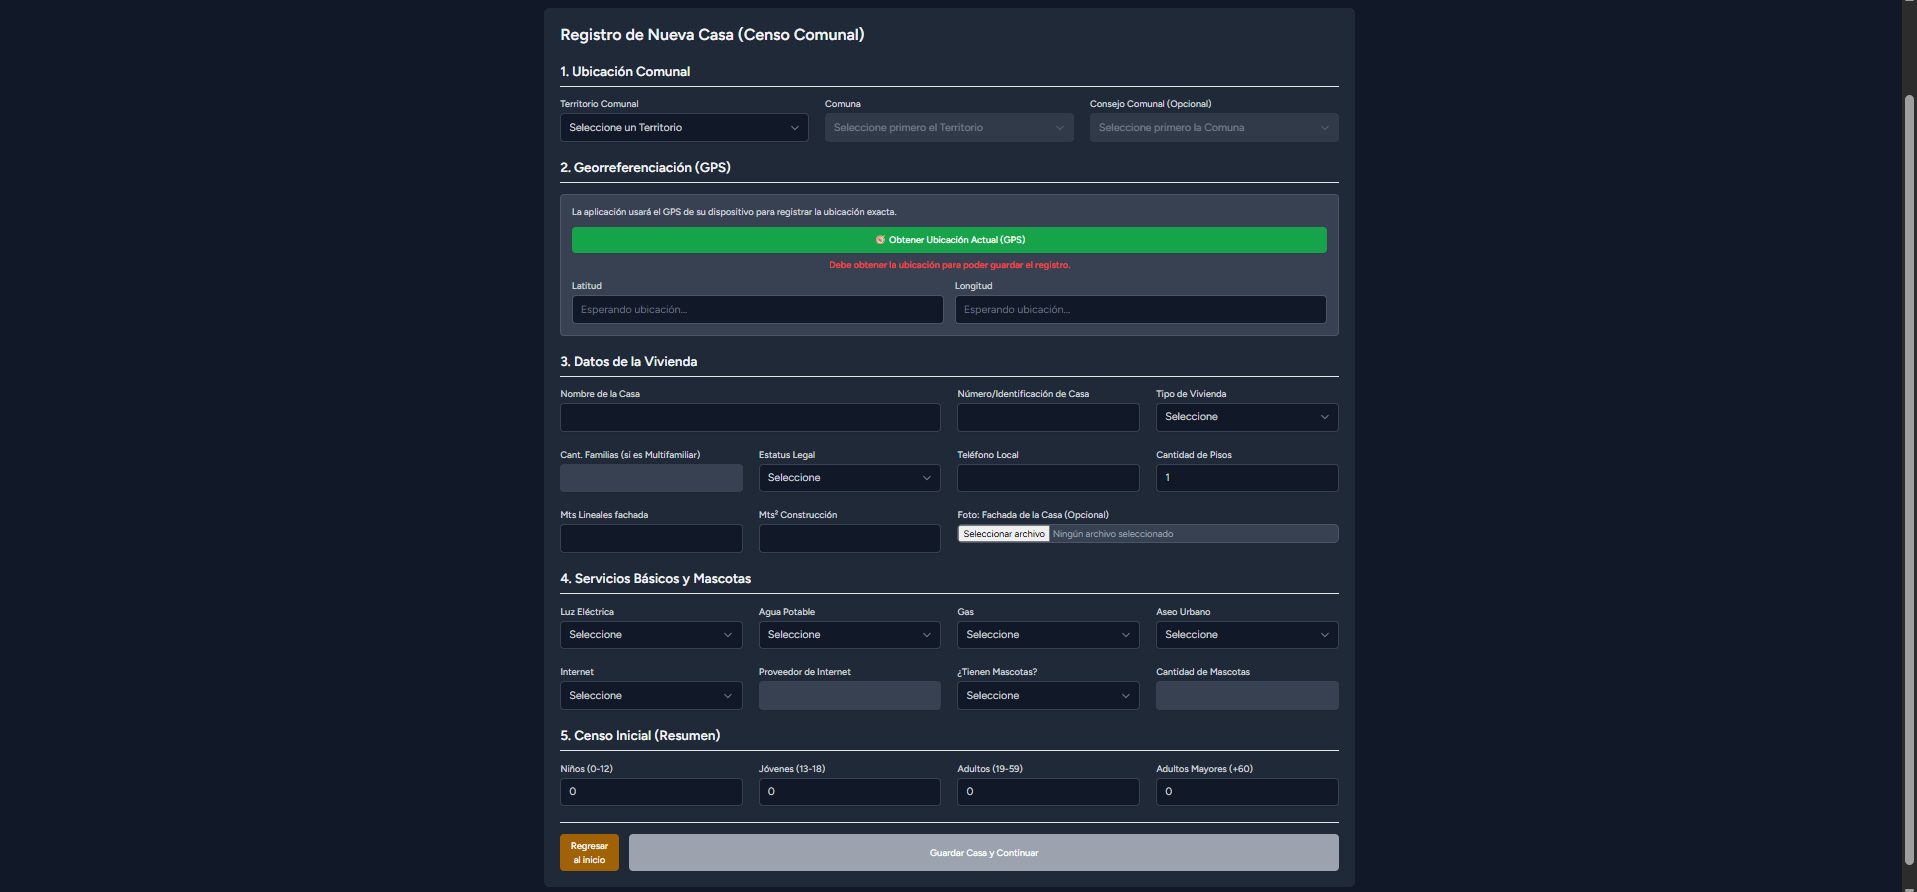Select the Luz Eléctrica dropdown
Image resolution: width=1917 pixels, height=892 pixels.
coord(651,635)
